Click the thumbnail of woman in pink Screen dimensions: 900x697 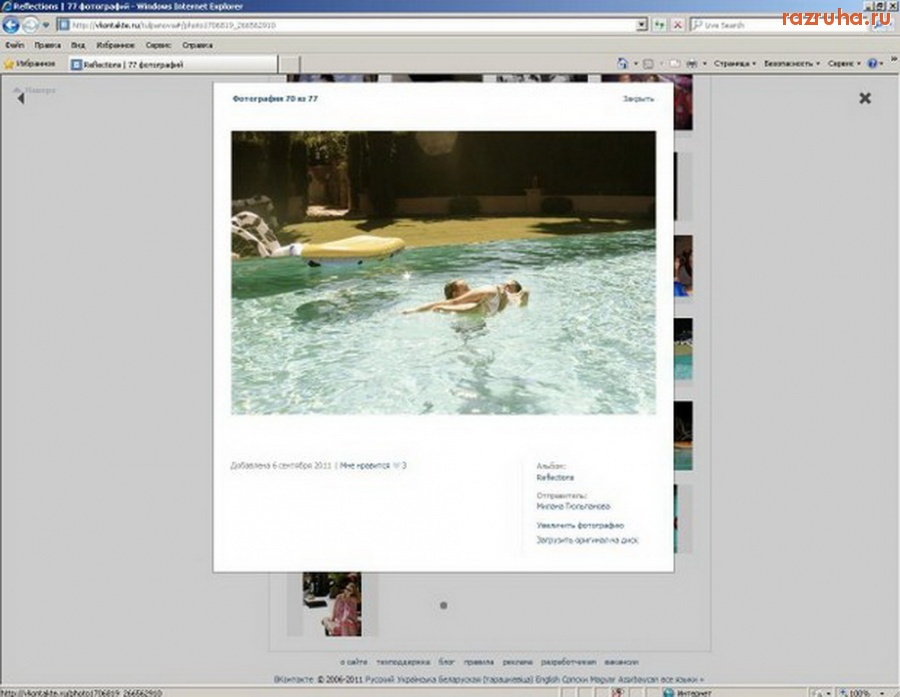point(332,603)
